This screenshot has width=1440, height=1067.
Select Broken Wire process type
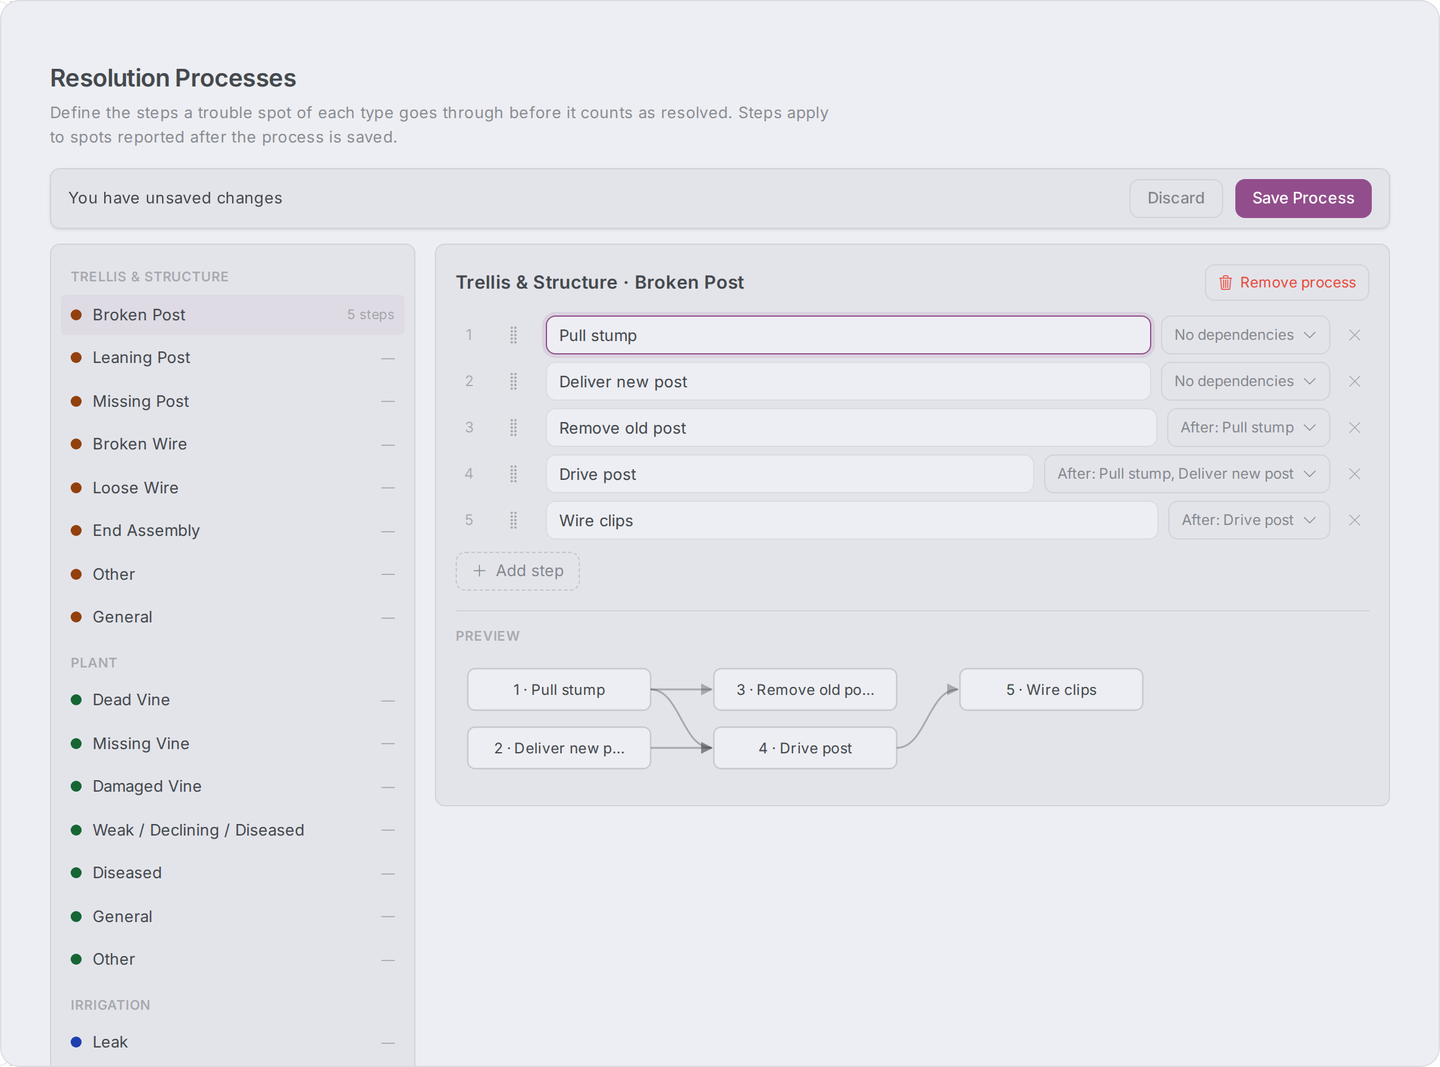(232, 444)
